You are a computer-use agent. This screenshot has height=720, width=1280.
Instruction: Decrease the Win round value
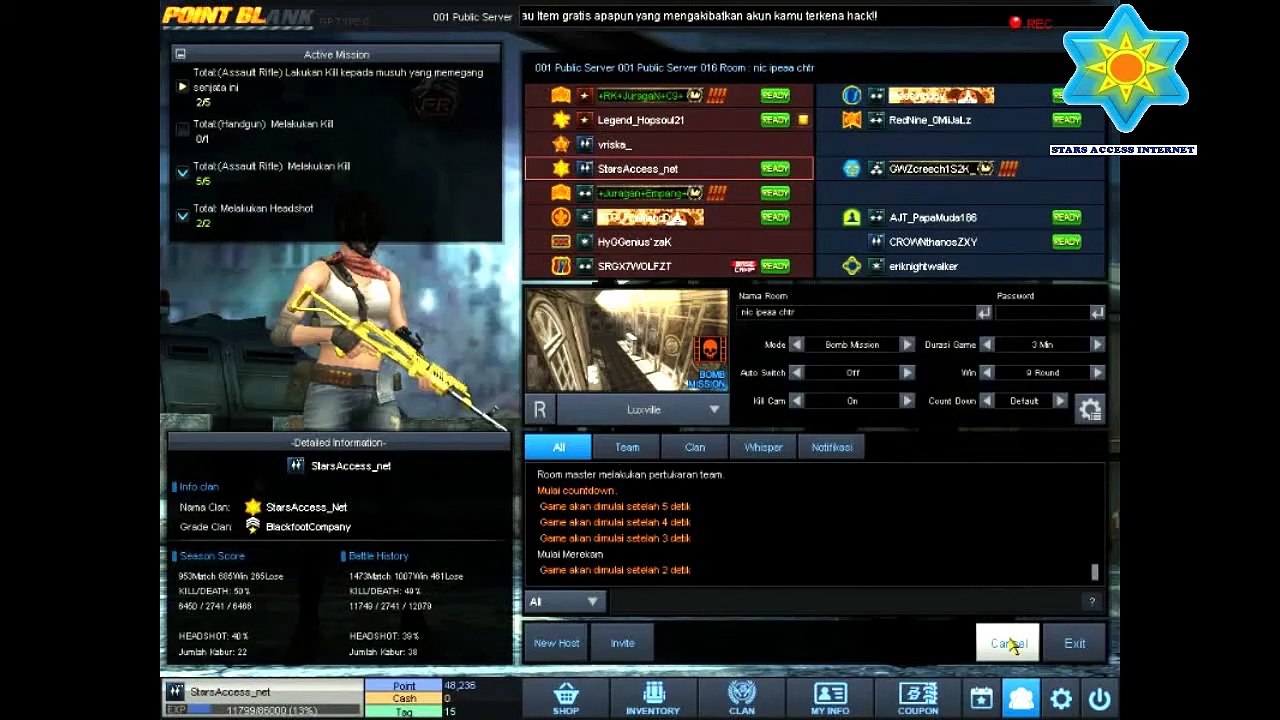987,372
